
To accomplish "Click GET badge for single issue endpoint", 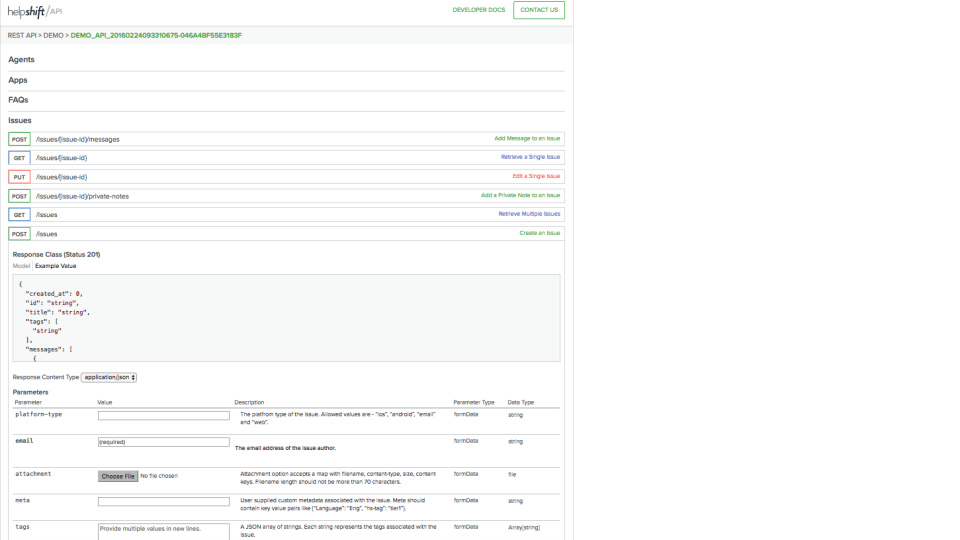I will coord(19,158).
